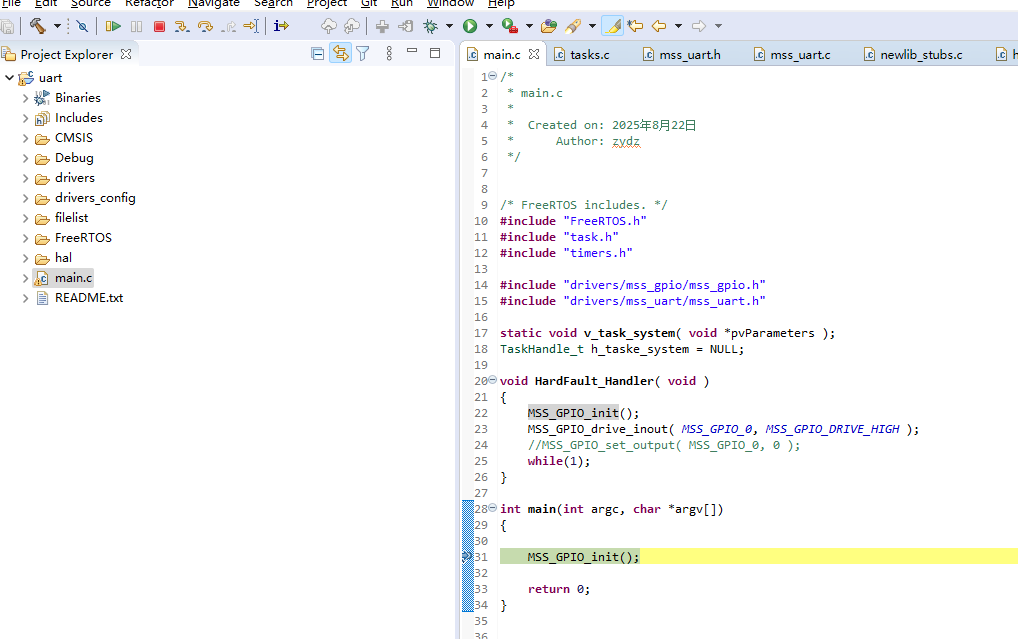Screen dimensions: 1018x639
Task: Click the first cloud upload icon
Action: tap(329, 26)
